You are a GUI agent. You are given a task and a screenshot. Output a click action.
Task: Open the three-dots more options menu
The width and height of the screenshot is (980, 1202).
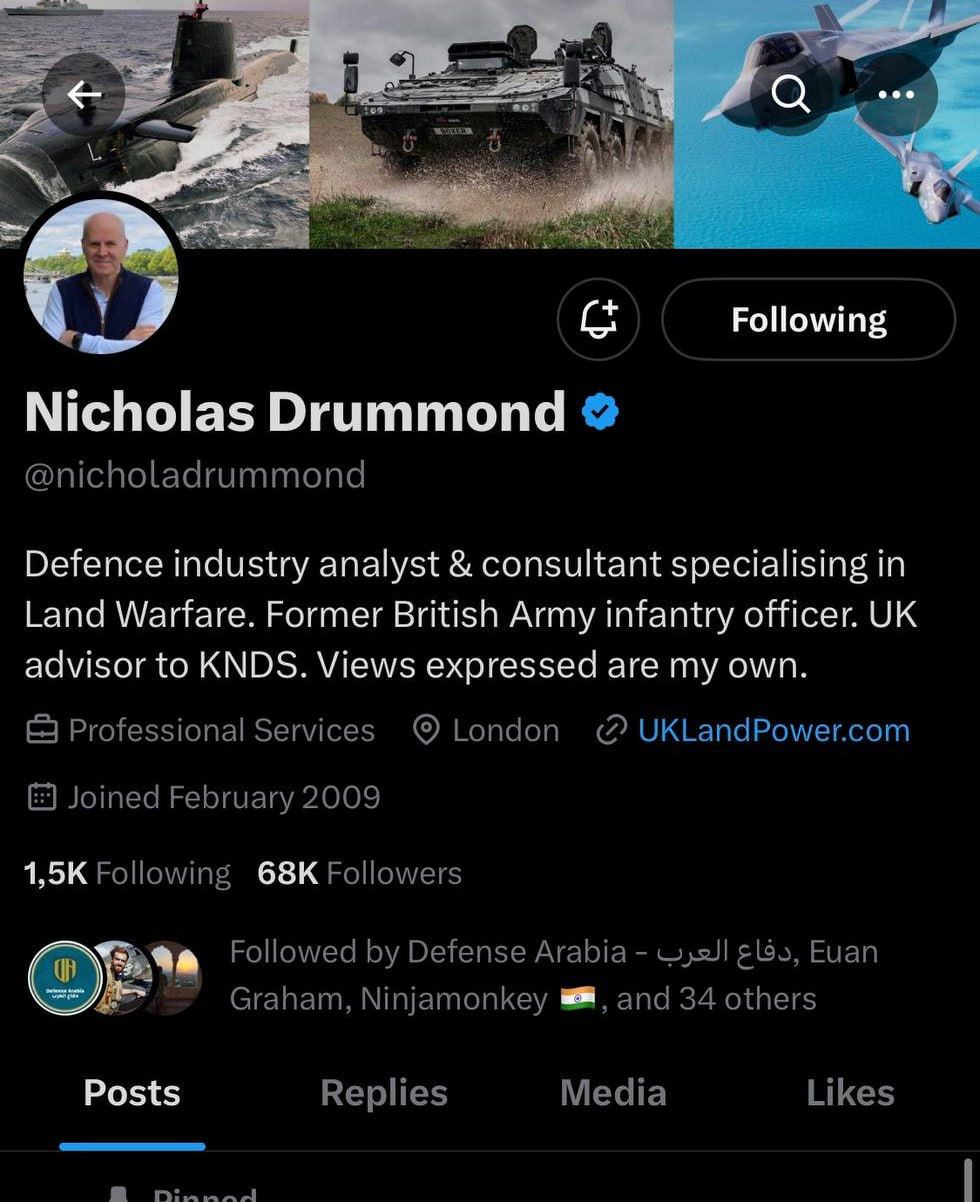896,94
